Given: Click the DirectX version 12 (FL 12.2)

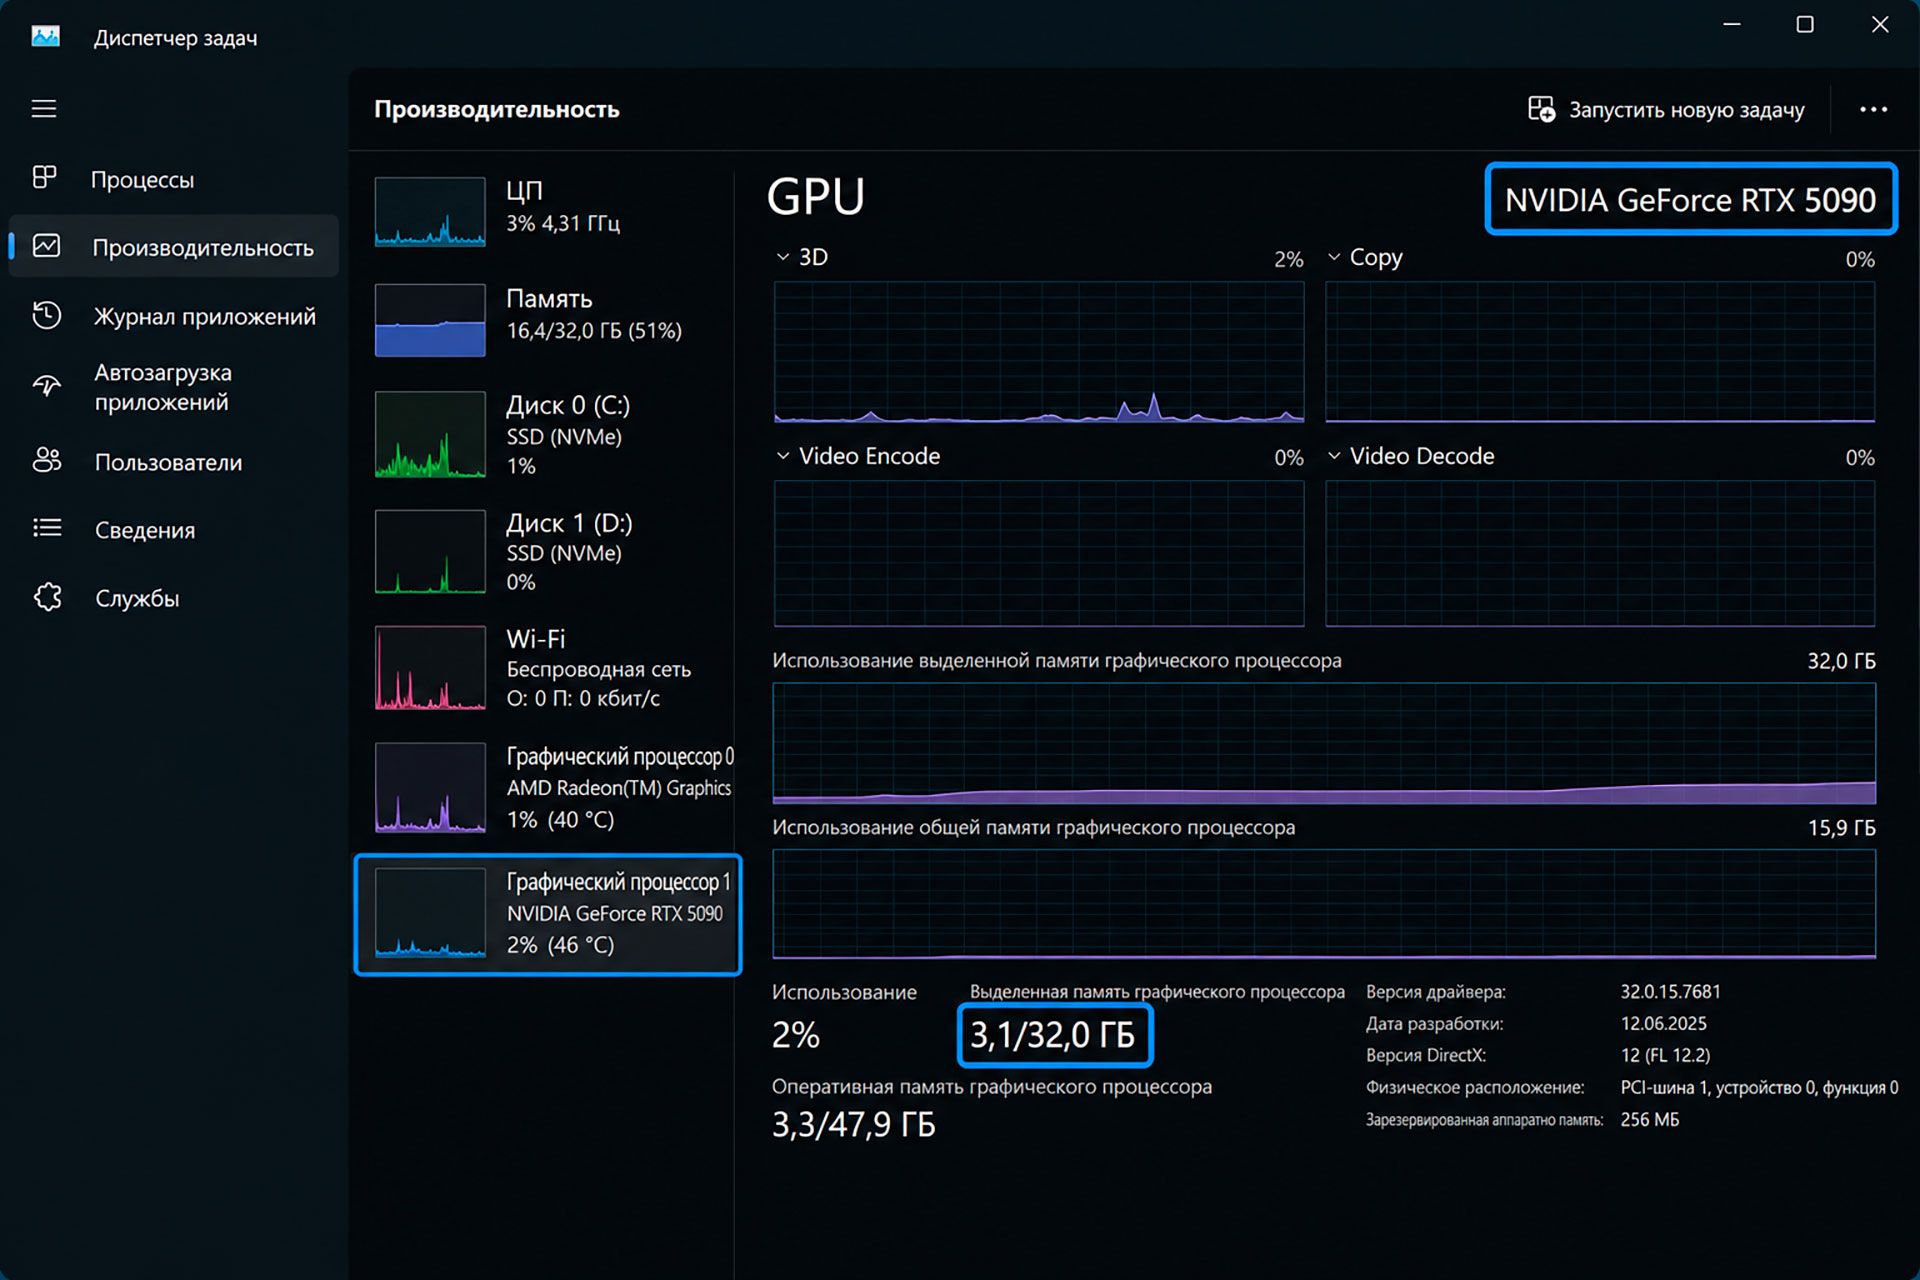Looking at the screenshot, I should click(x=1665, y=1055).
